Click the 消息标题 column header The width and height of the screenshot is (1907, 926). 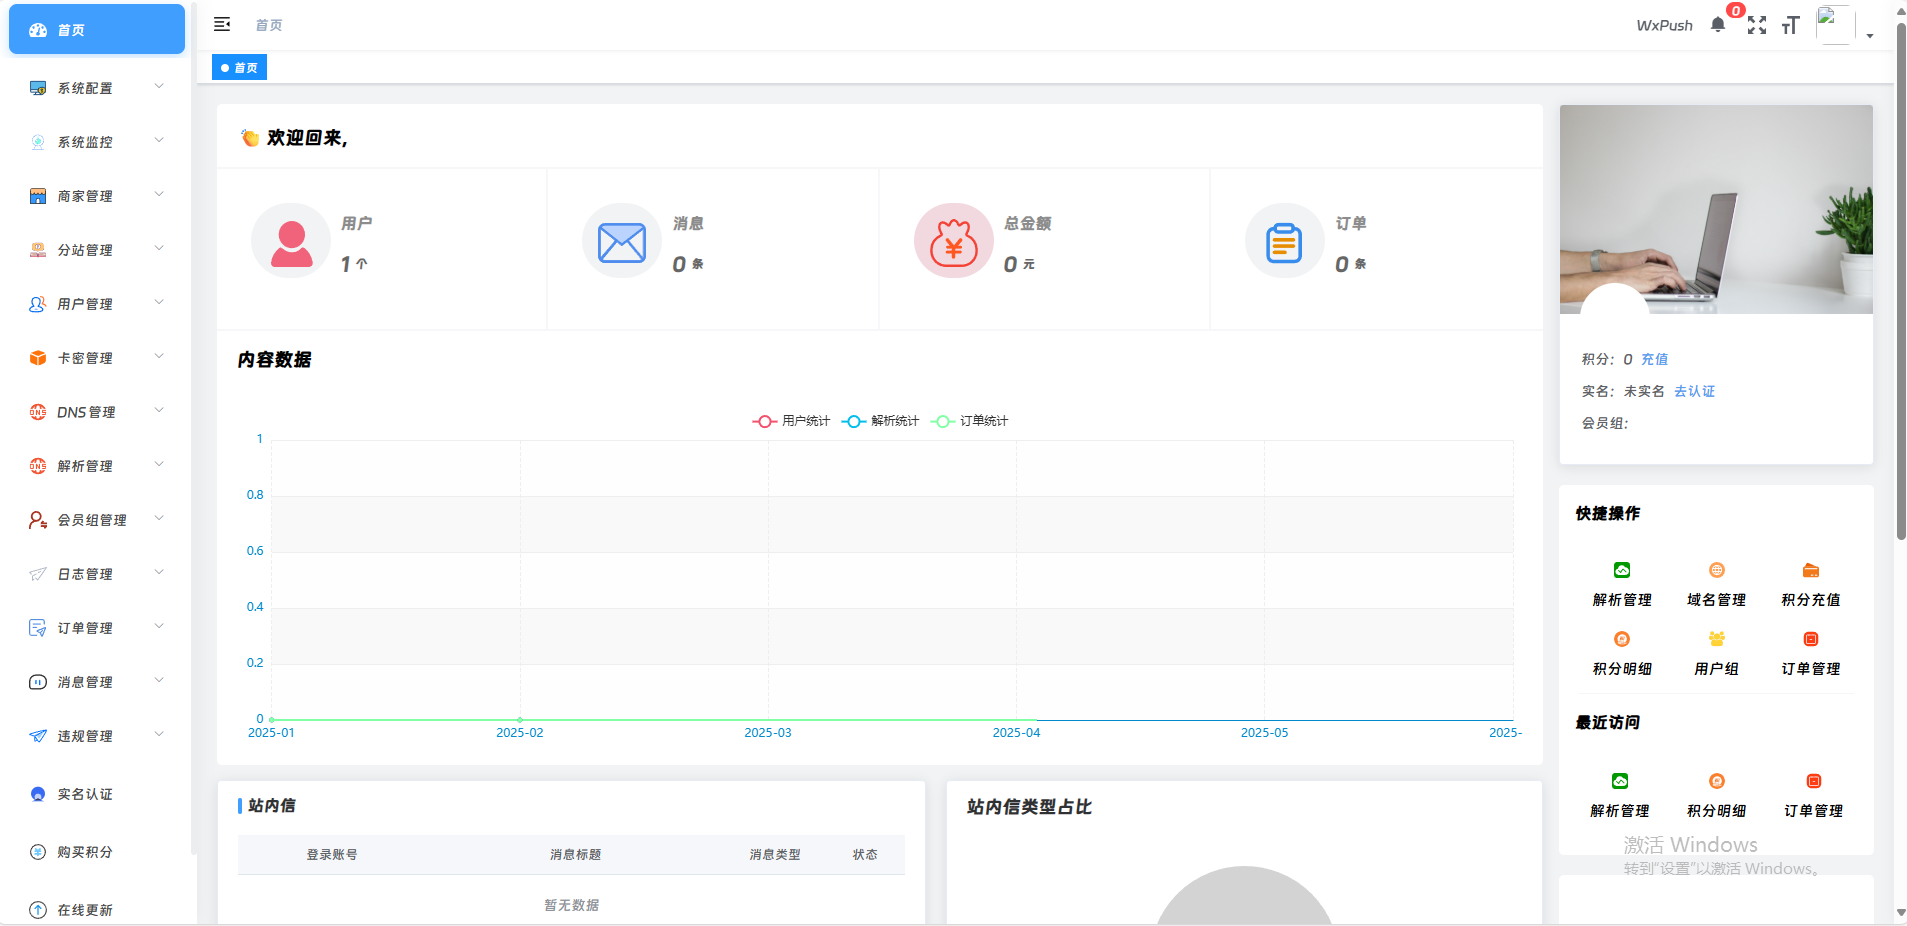pos(576,855)
